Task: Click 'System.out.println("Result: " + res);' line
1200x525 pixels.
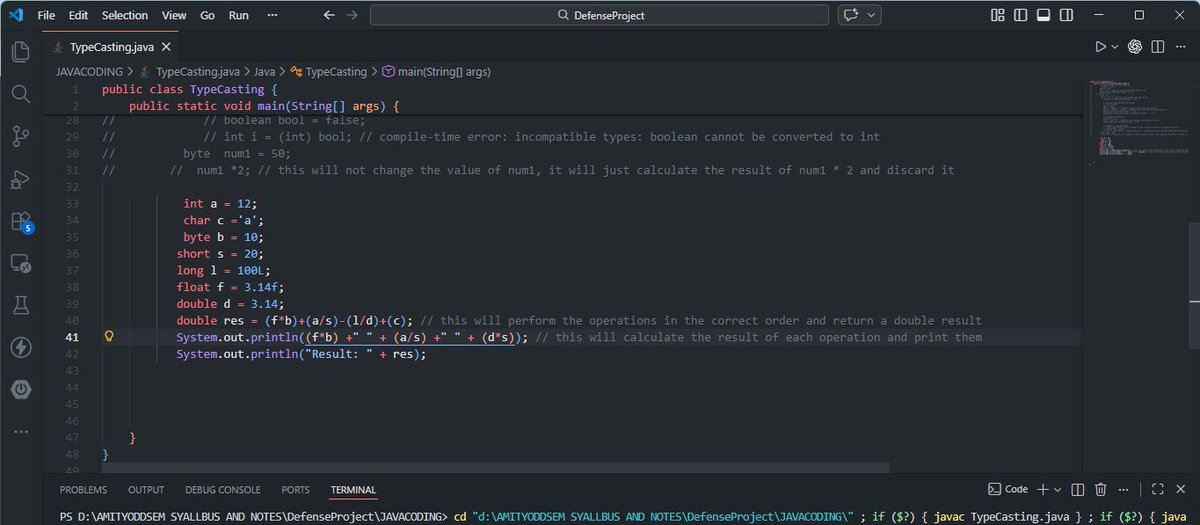Action: (302, 354)
